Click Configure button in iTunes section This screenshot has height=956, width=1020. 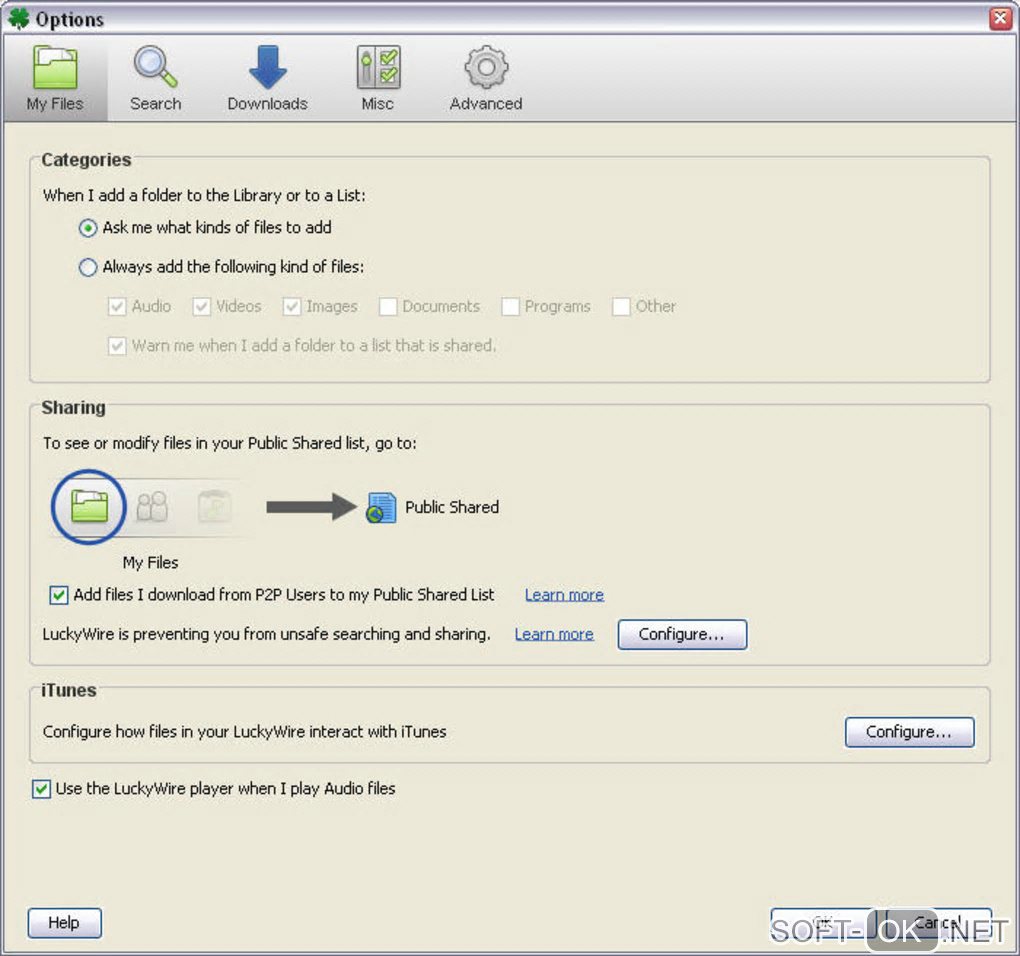pyautogui.click(x=909, y=732)
